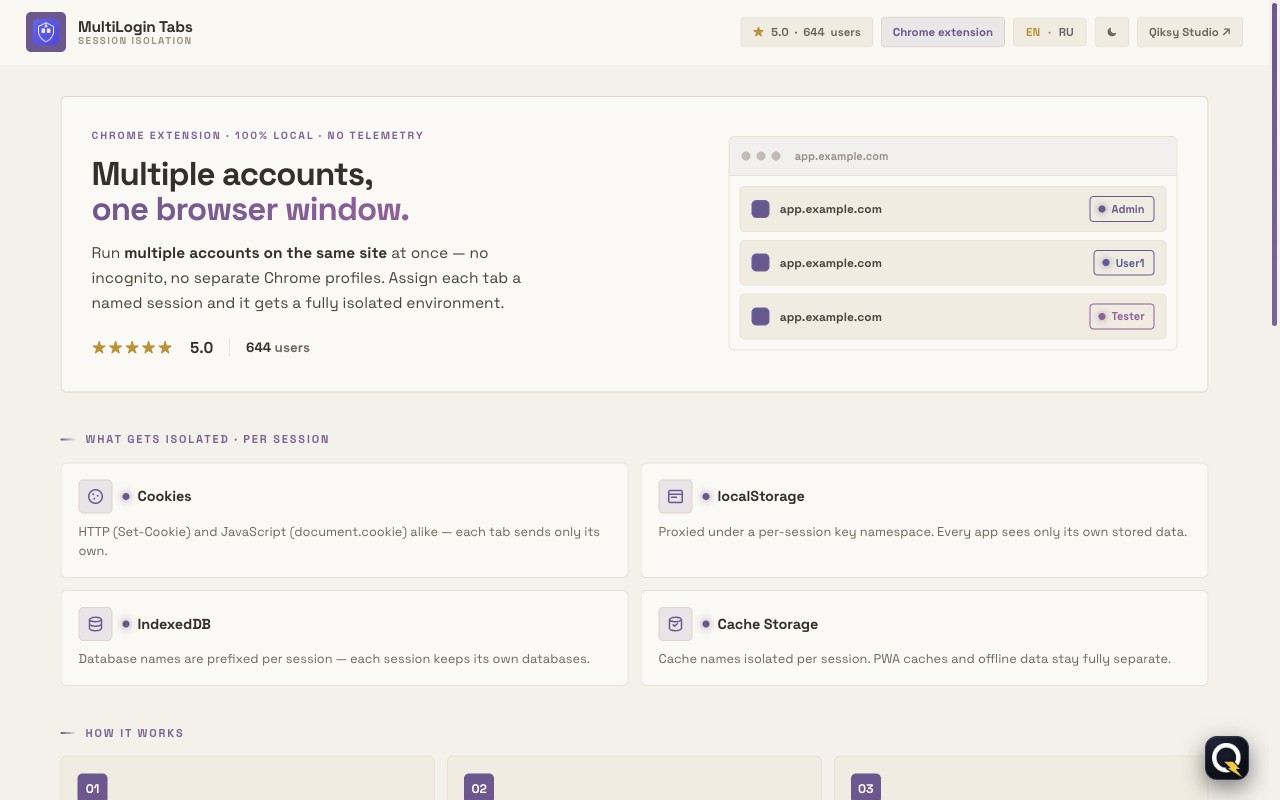Viewport: 1280px width, 800px height.
Task: Switch language to EN
Action: 1033,32
